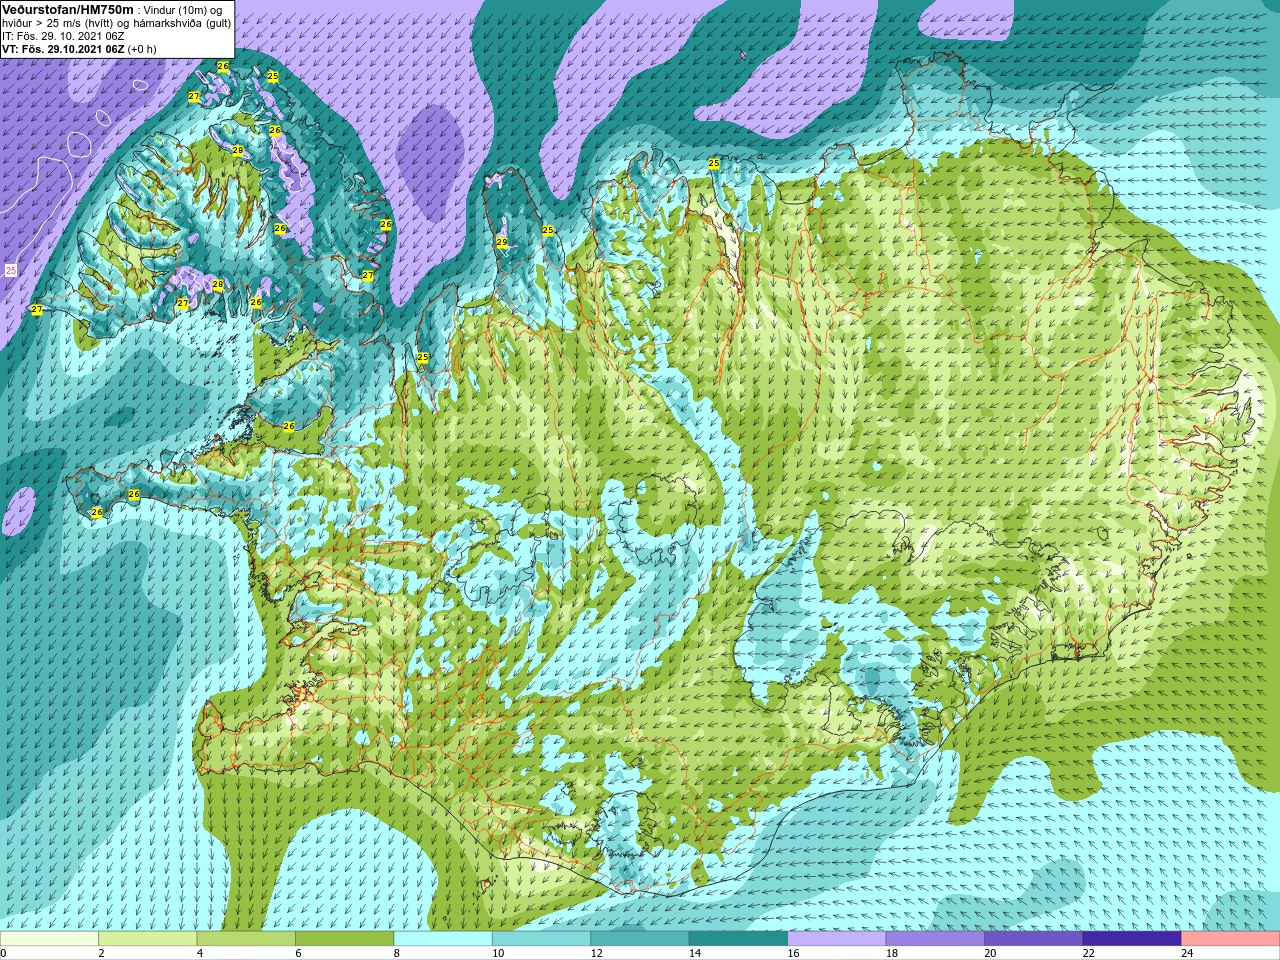Image resolution: width=1280 pixels, height=960 pixels.
Task: Click 'hámarkshviða (gult)' in the header box
Action: pos(182,23)
